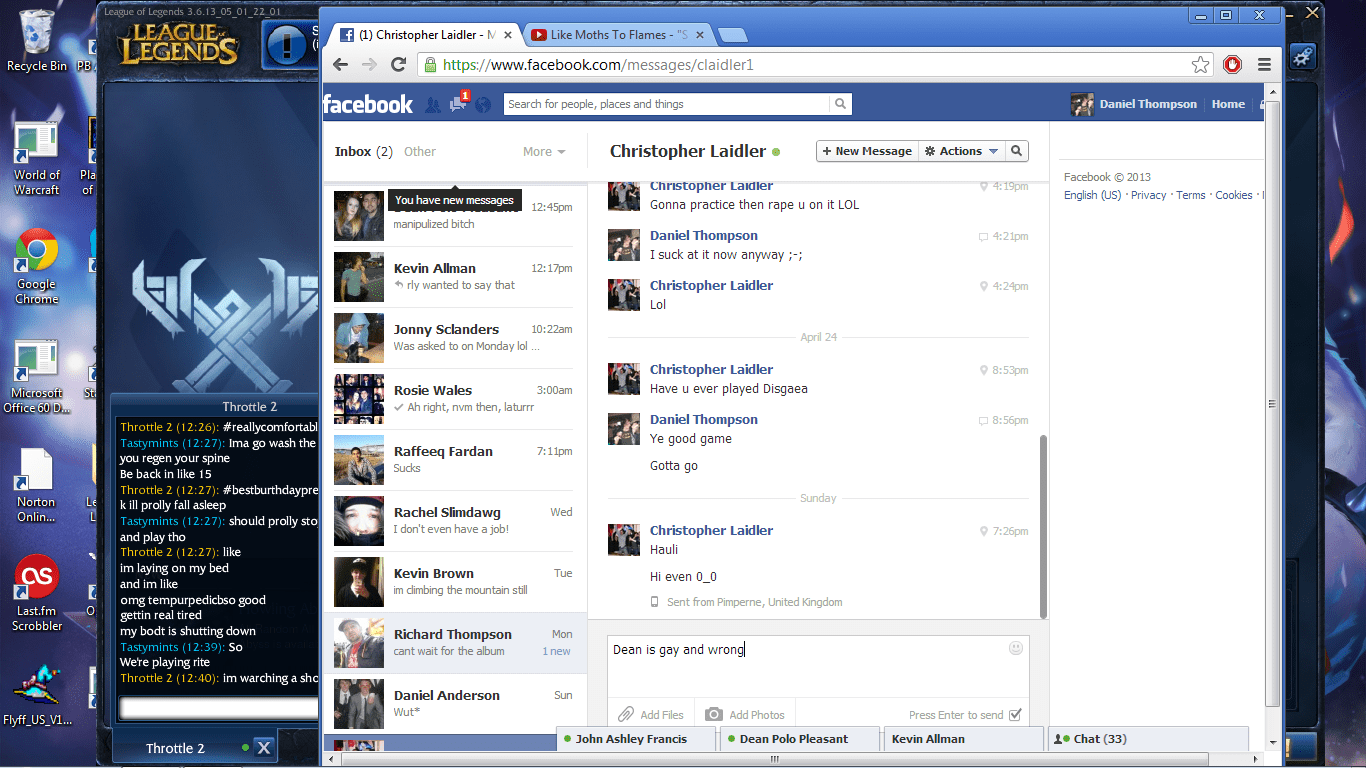This screenshot has width=1366, height=768.
Task: Click the red AdBlock stop-hand extension icon
Action: [x=1232, y=64]
